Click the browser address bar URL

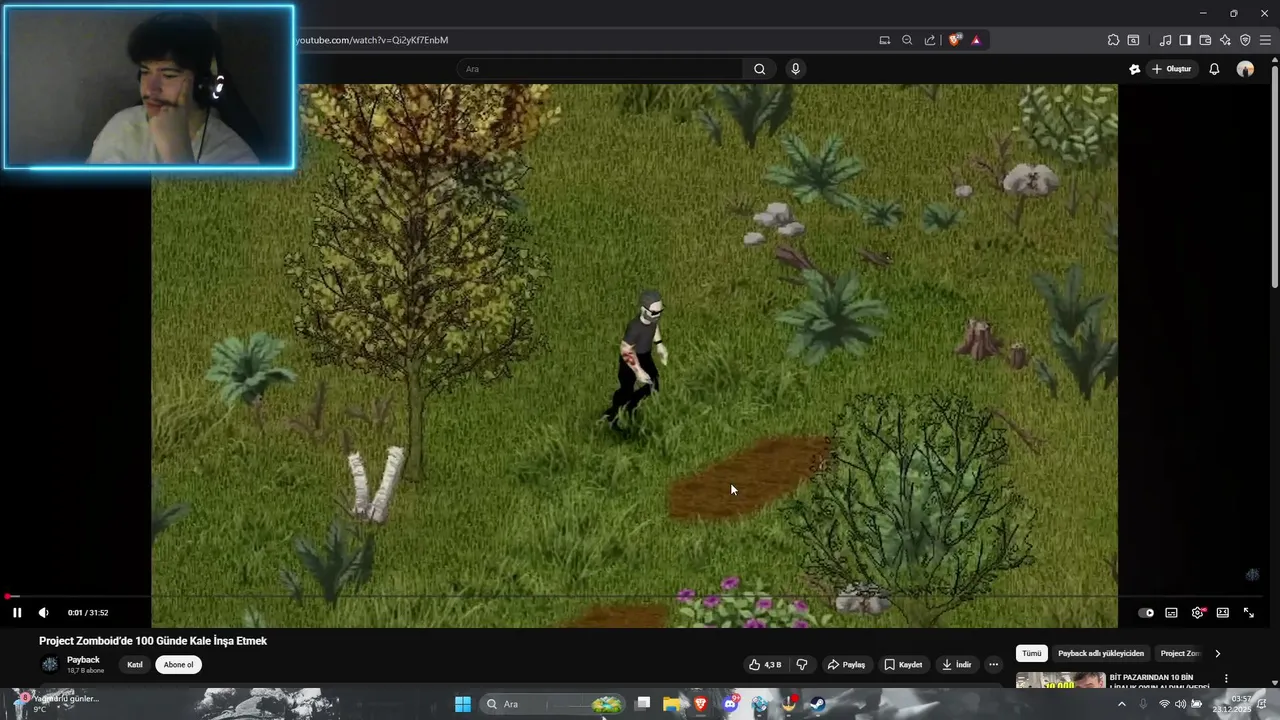click(x=372, y=40)
